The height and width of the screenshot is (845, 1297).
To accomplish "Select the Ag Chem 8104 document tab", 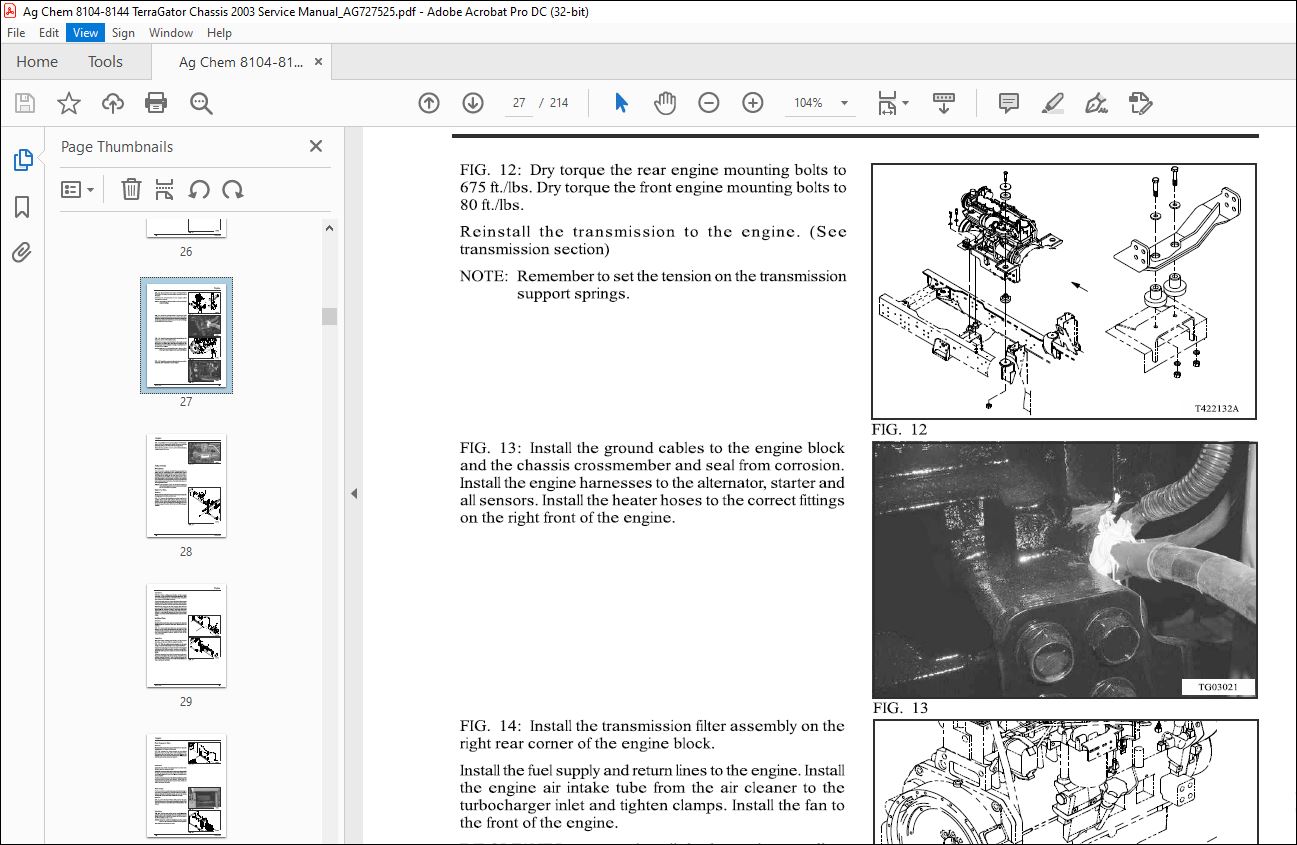I will [x=240, y=62].
